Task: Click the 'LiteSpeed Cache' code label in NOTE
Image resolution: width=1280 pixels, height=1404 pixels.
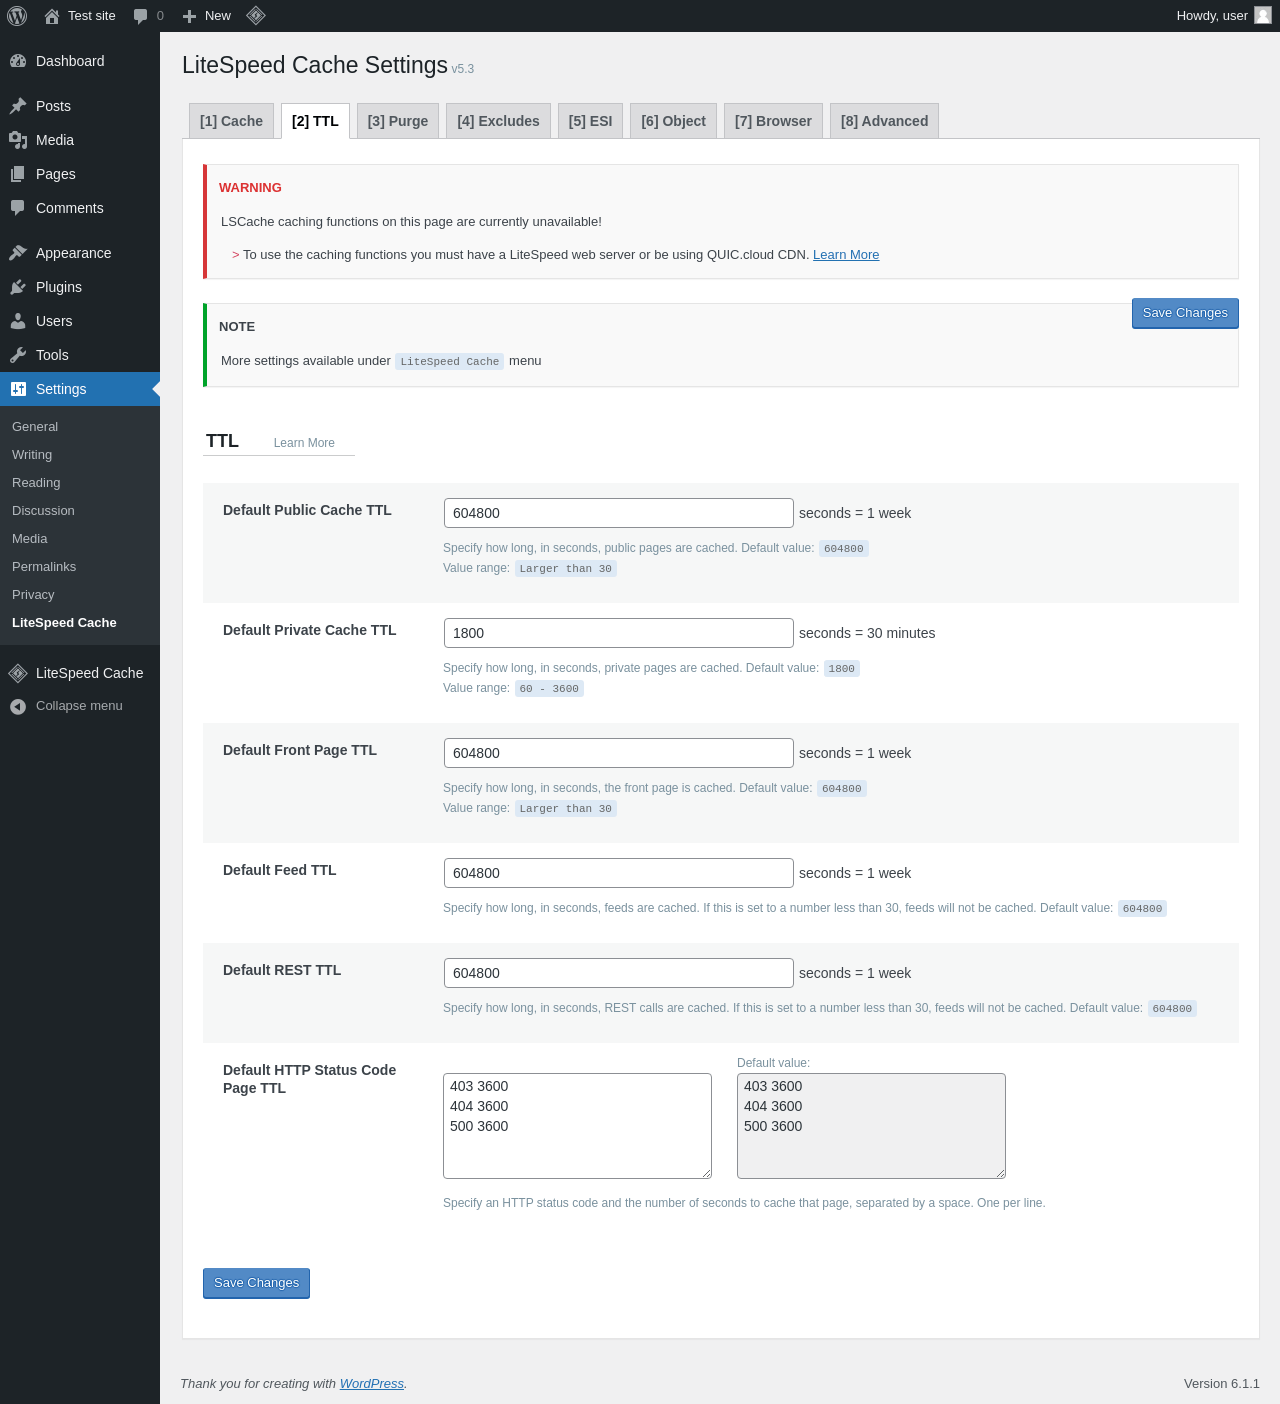Action: tap(450, 362)
